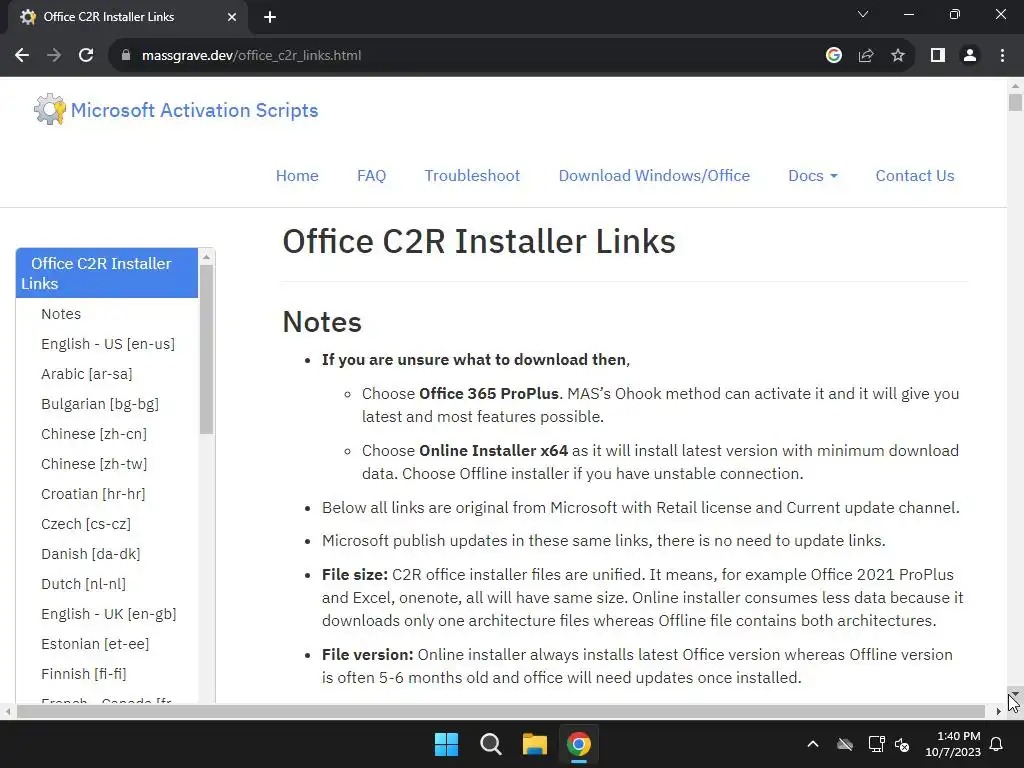The width and height of the screenshot is (1024, 768).
Task: Jump to English - UK [en-gb]
Action: tap(108, 615)
